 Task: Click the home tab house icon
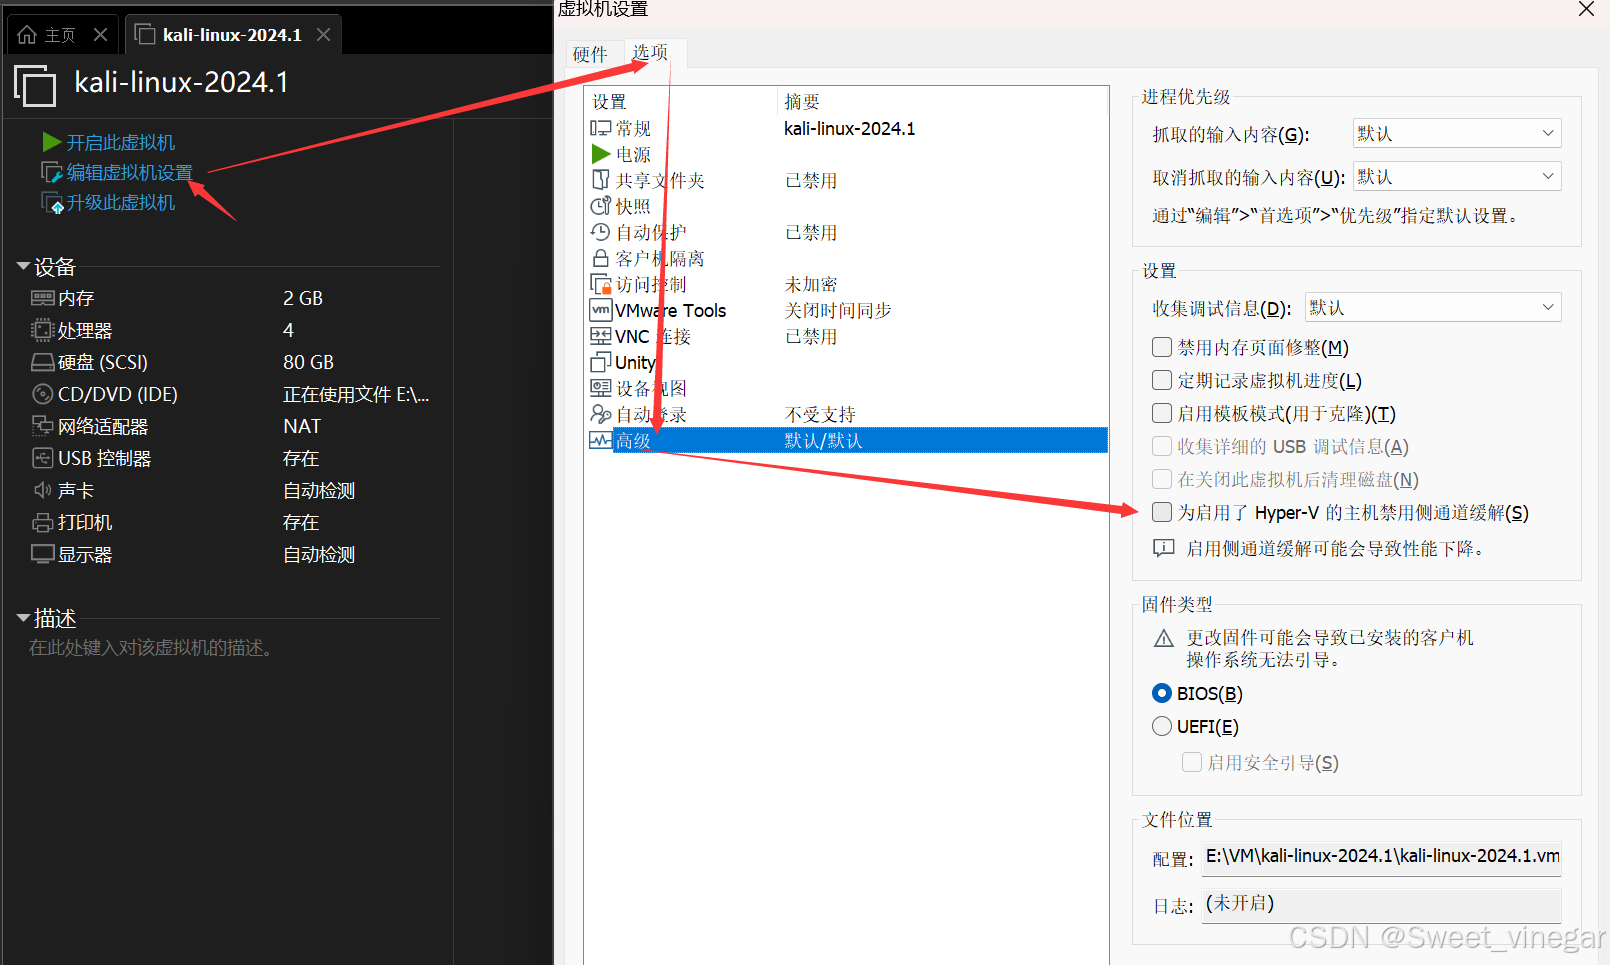point(27,35)
